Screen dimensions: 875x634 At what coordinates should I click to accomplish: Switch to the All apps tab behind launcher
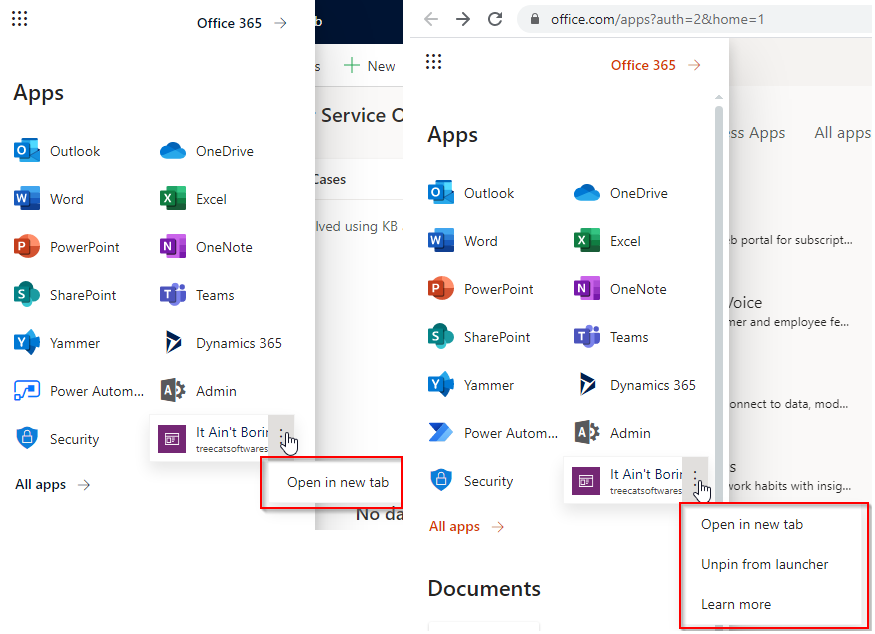(842, 133)
